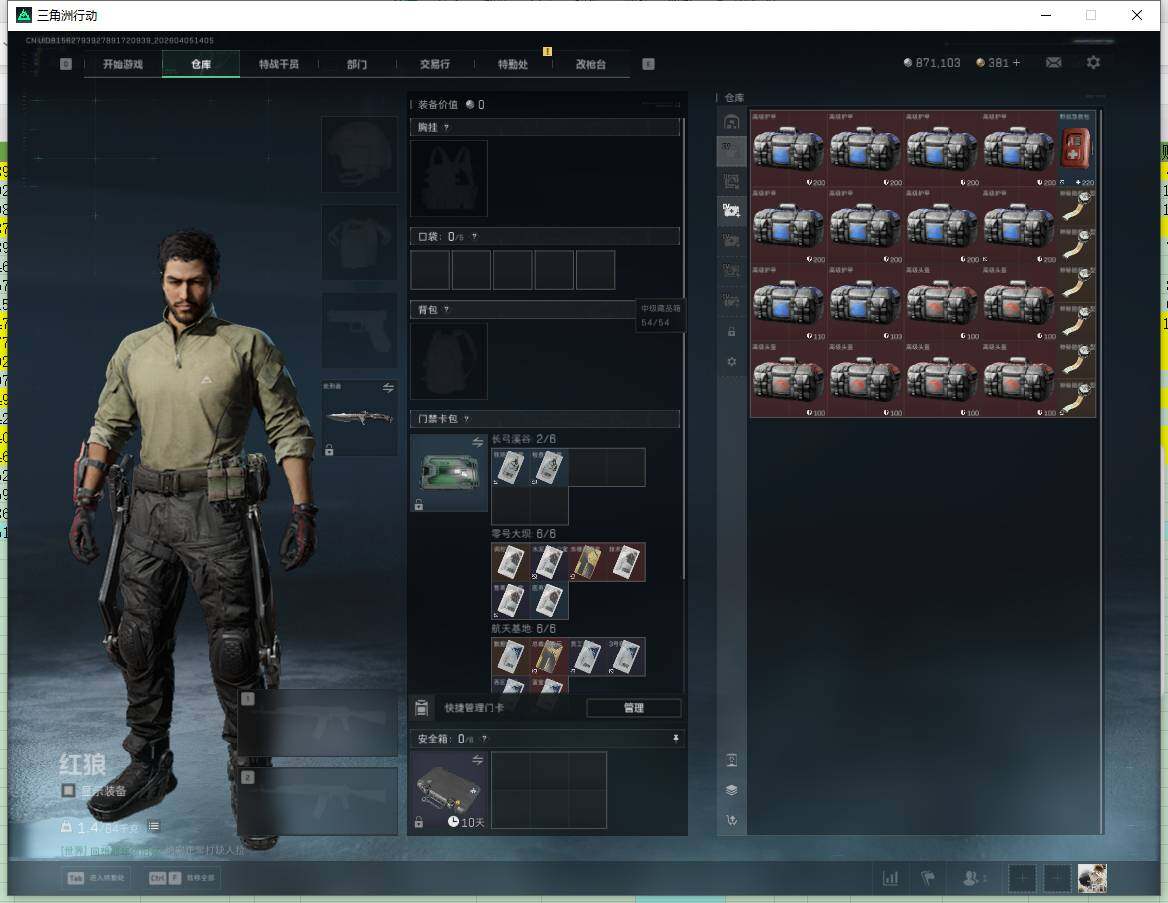Select top-left blue armor repair case
The image size is (1168, 903).
tap(788, 148)
